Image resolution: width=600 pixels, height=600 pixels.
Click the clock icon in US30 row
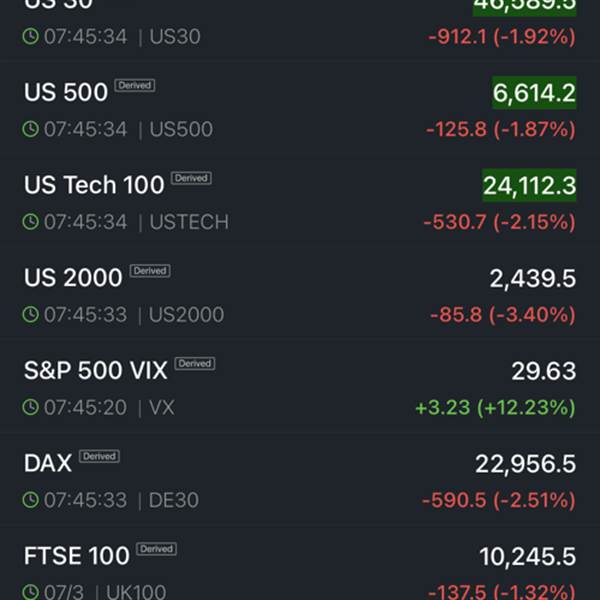click(x=31, y=37)
